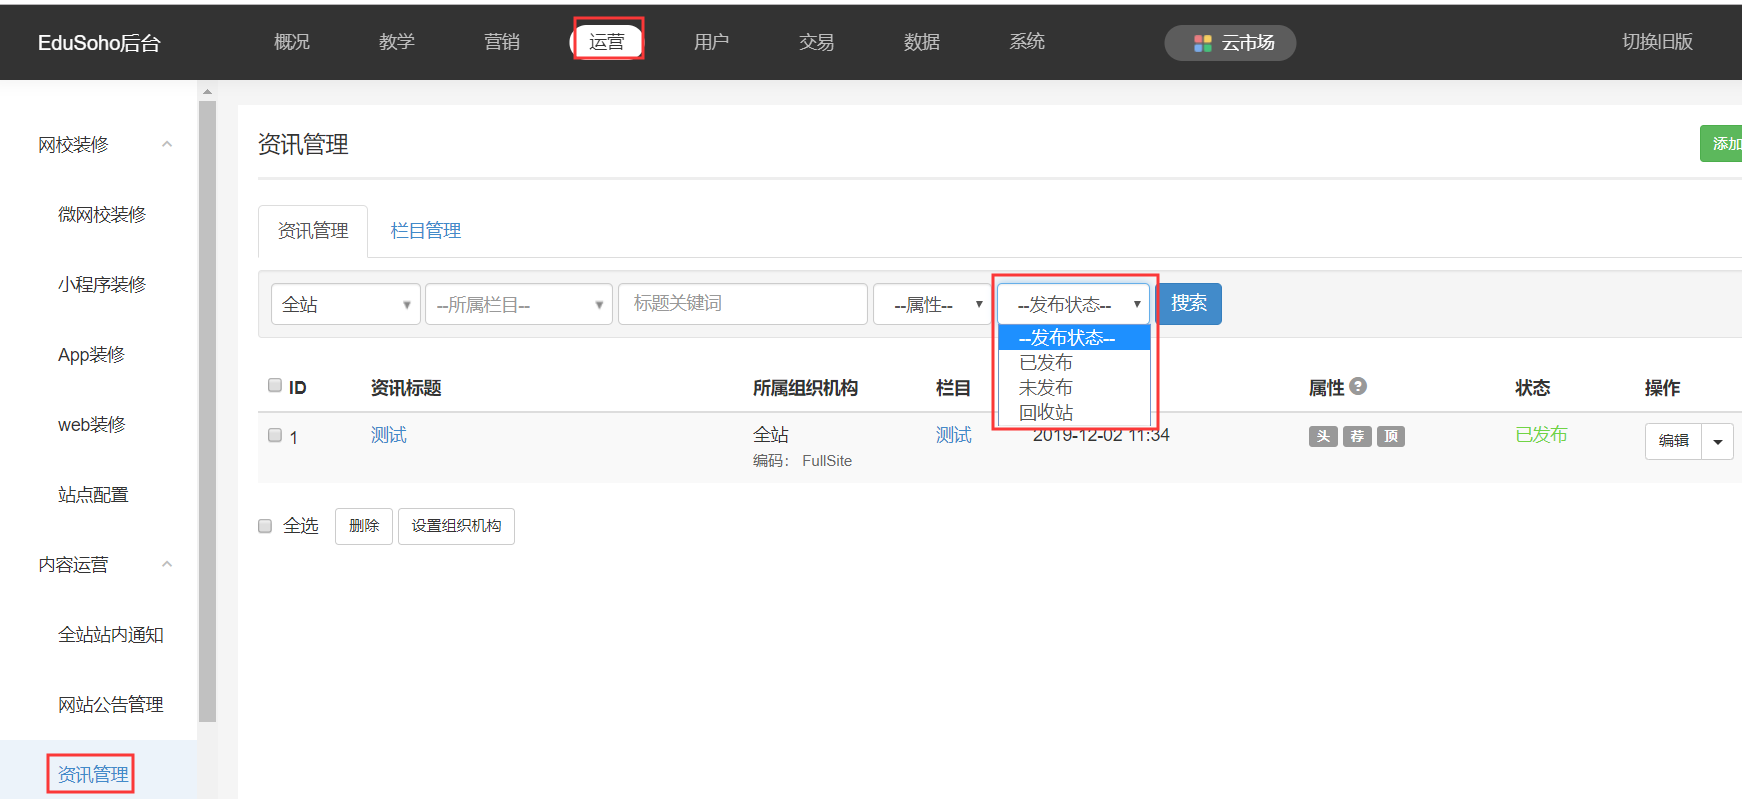Open the 全站 organization dropdown

(x=345, y=304)
